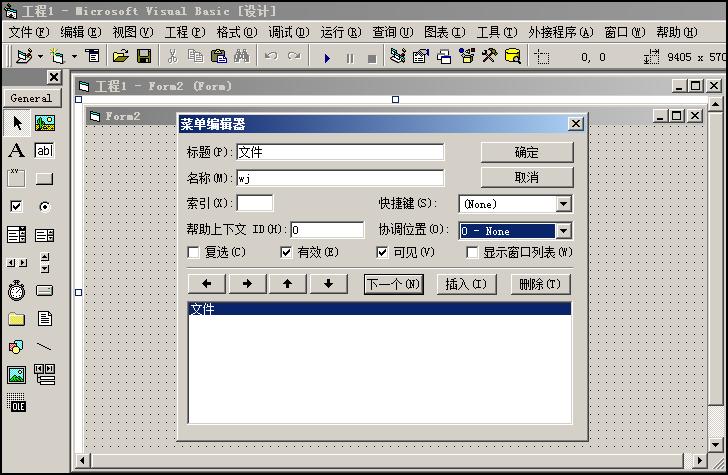Open the Object Browser toolbar icon
Screen dimensions: 728x475
pos(467,56)
